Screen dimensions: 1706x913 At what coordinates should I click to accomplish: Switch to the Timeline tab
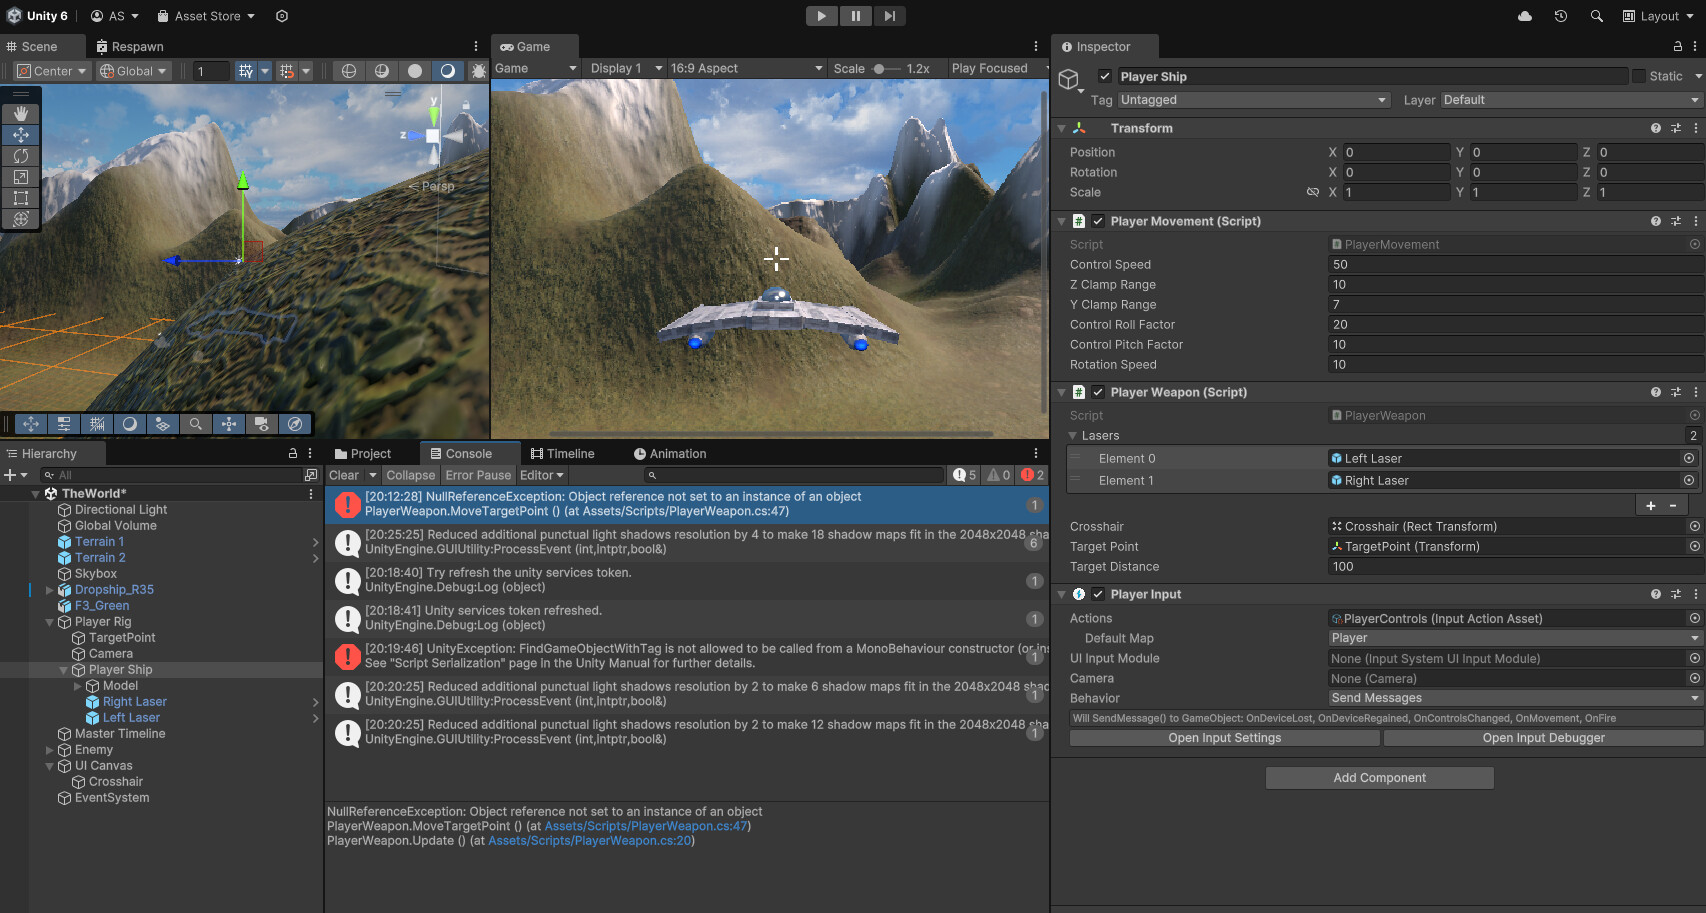coord(566,453)
